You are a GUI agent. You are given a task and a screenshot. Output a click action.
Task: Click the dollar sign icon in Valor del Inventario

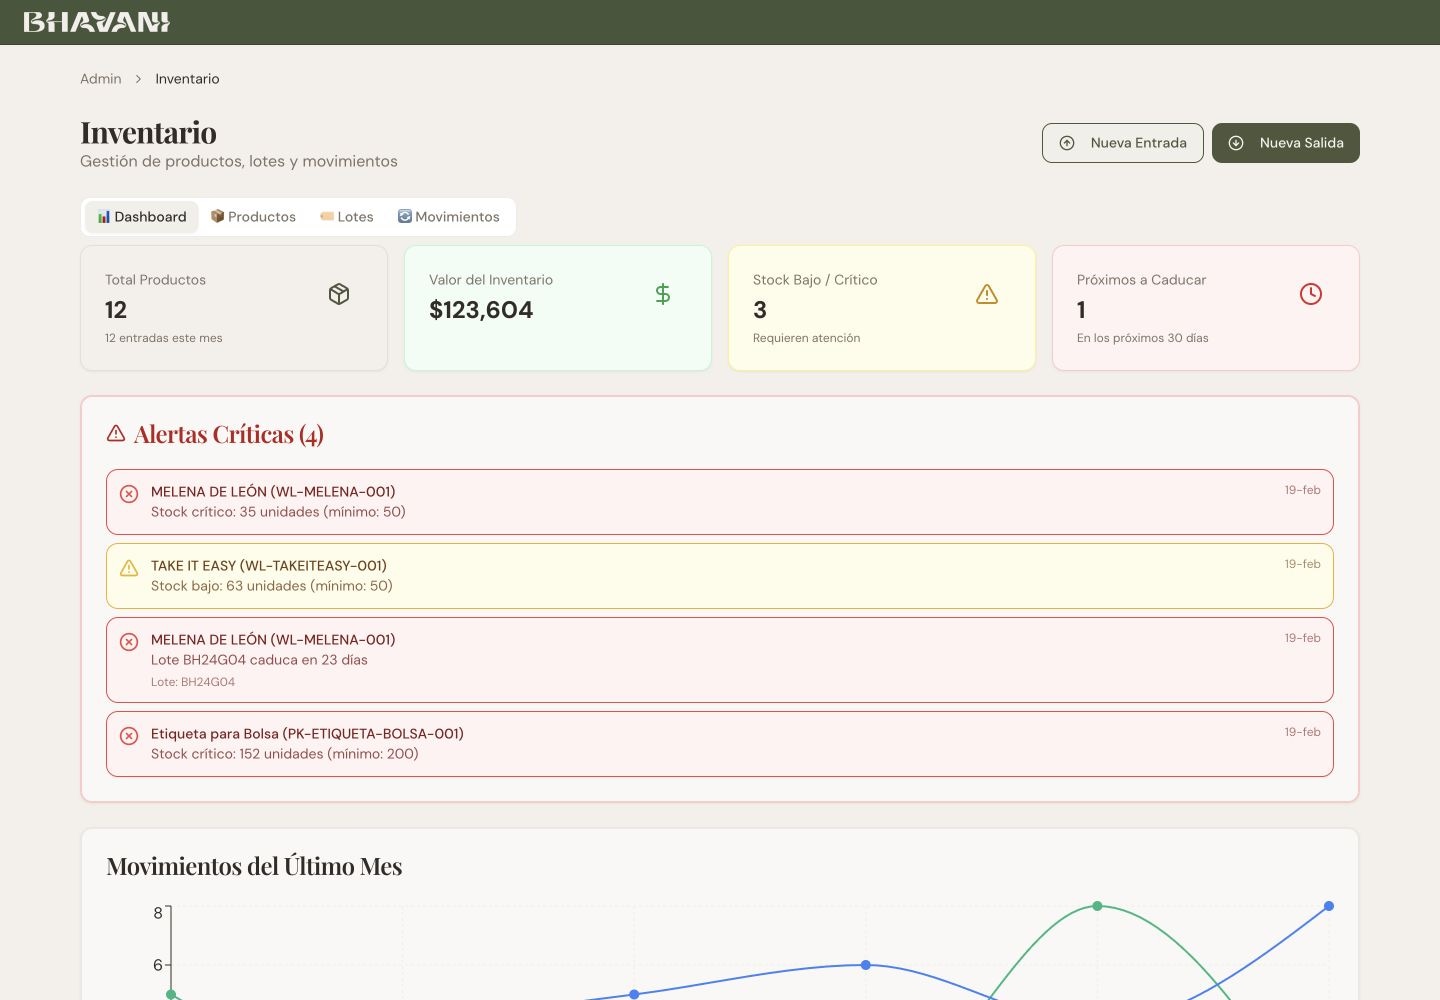(663, 294)
